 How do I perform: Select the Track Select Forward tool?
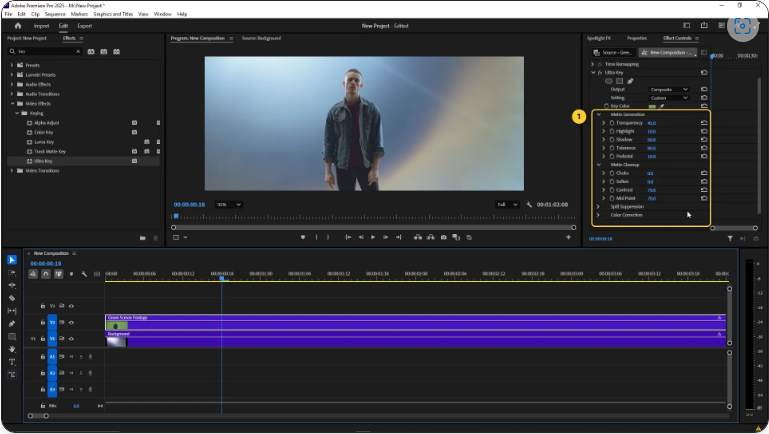click(12, 273)
